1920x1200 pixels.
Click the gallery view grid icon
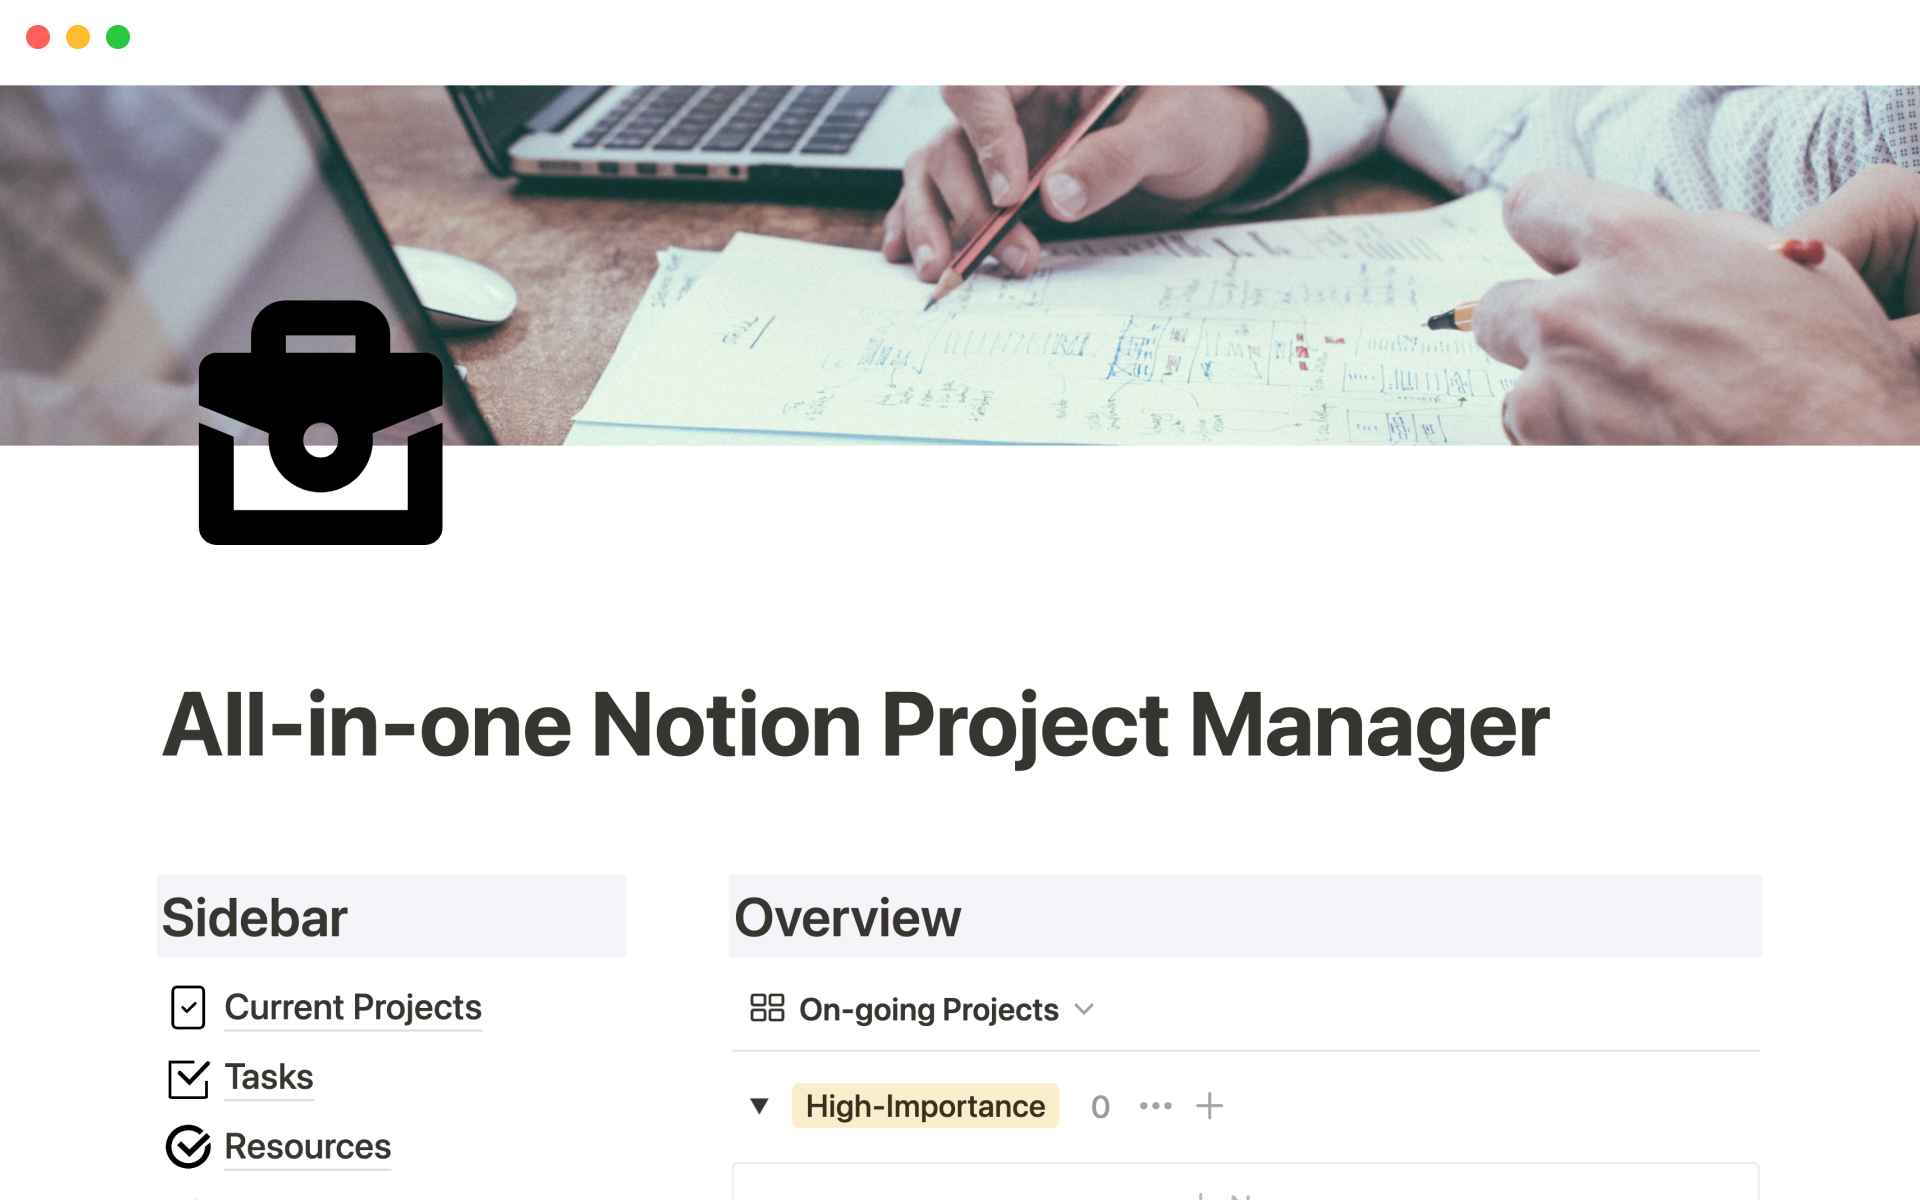(x=767, y=1008)
